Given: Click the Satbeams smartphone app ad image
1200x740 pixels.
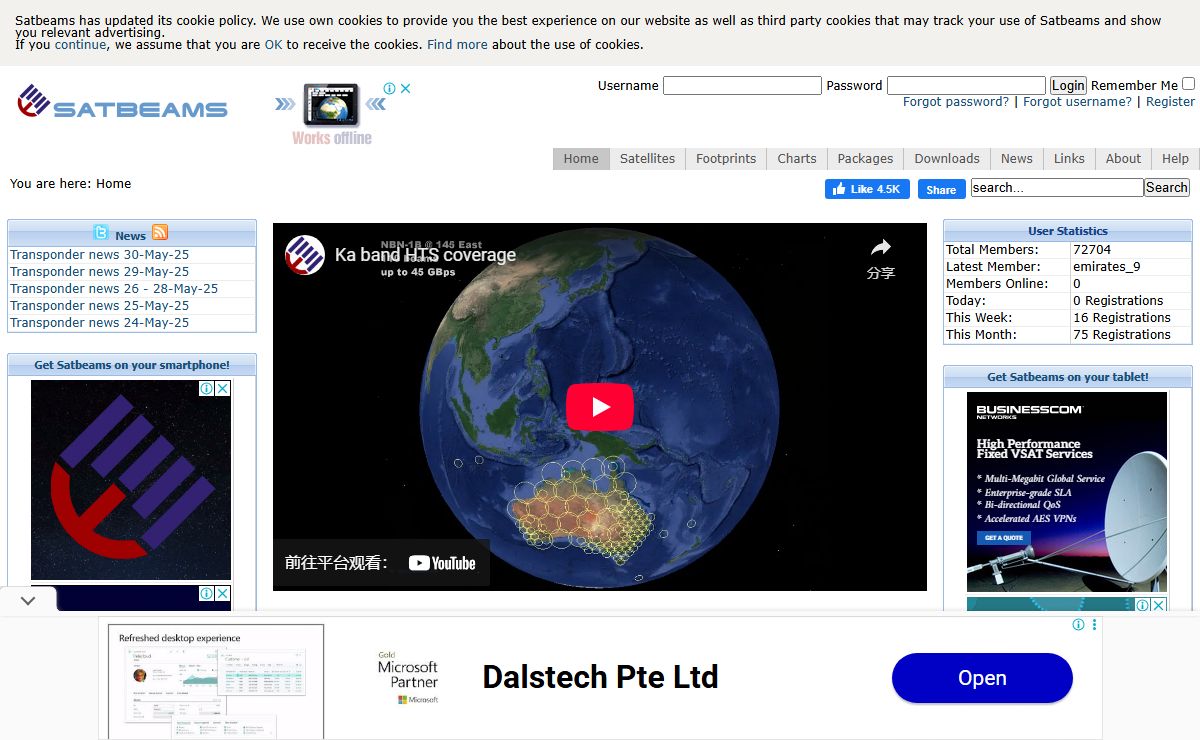Looking at the screenshot, I should tap(131, 480).
